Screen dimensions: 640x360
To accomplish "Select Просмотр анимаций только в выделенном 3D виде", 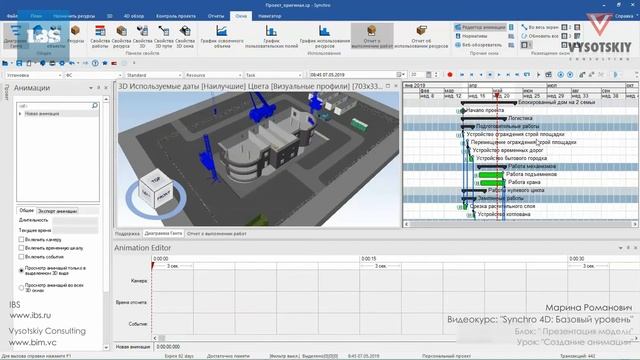I will (21, 270).
